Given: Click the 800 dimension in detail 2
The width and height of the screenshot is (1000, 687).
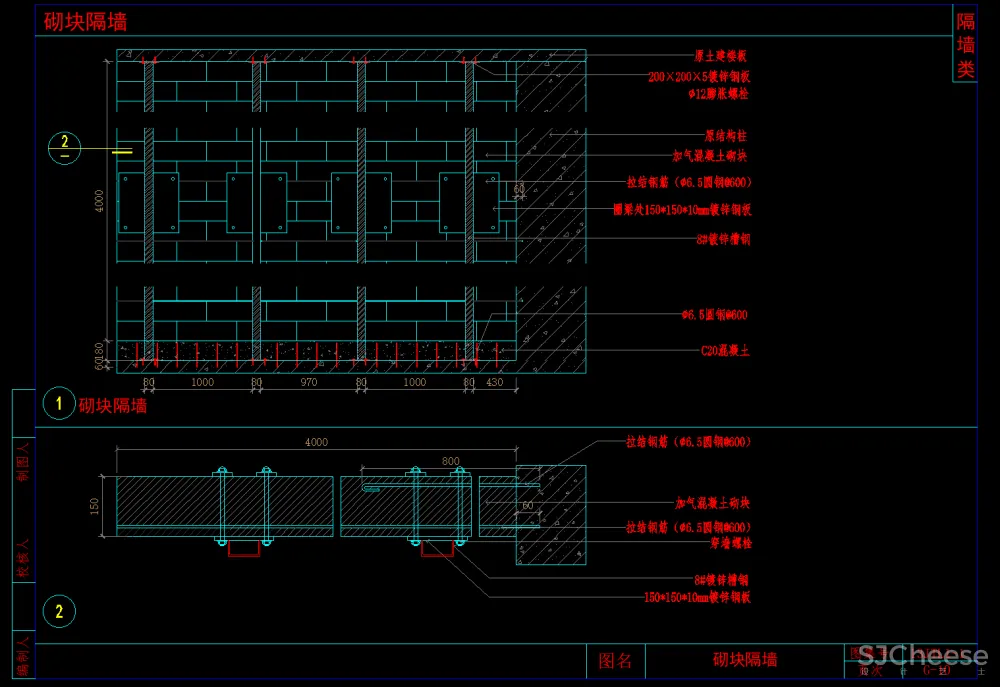Looking at the screenshot, I should 451,461.
